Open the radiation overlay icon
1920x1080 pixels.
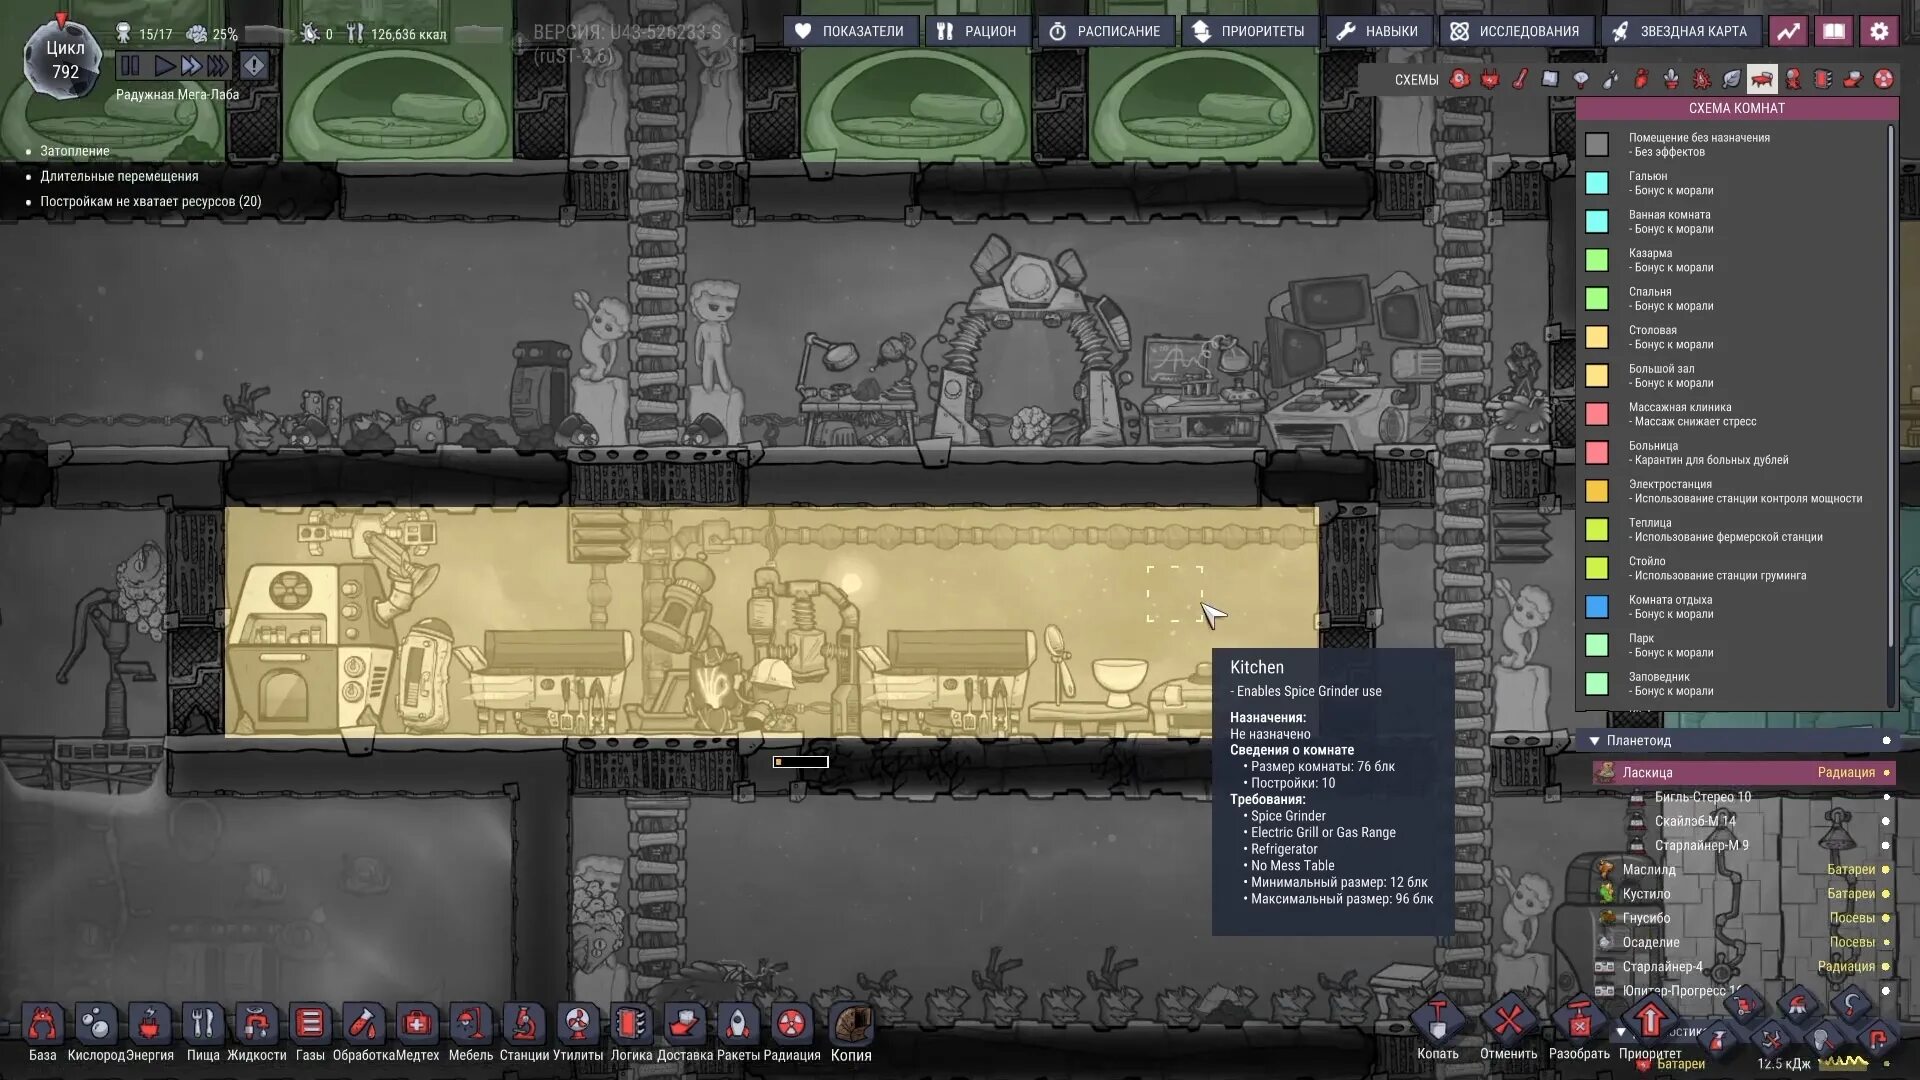pos(1884,79)
